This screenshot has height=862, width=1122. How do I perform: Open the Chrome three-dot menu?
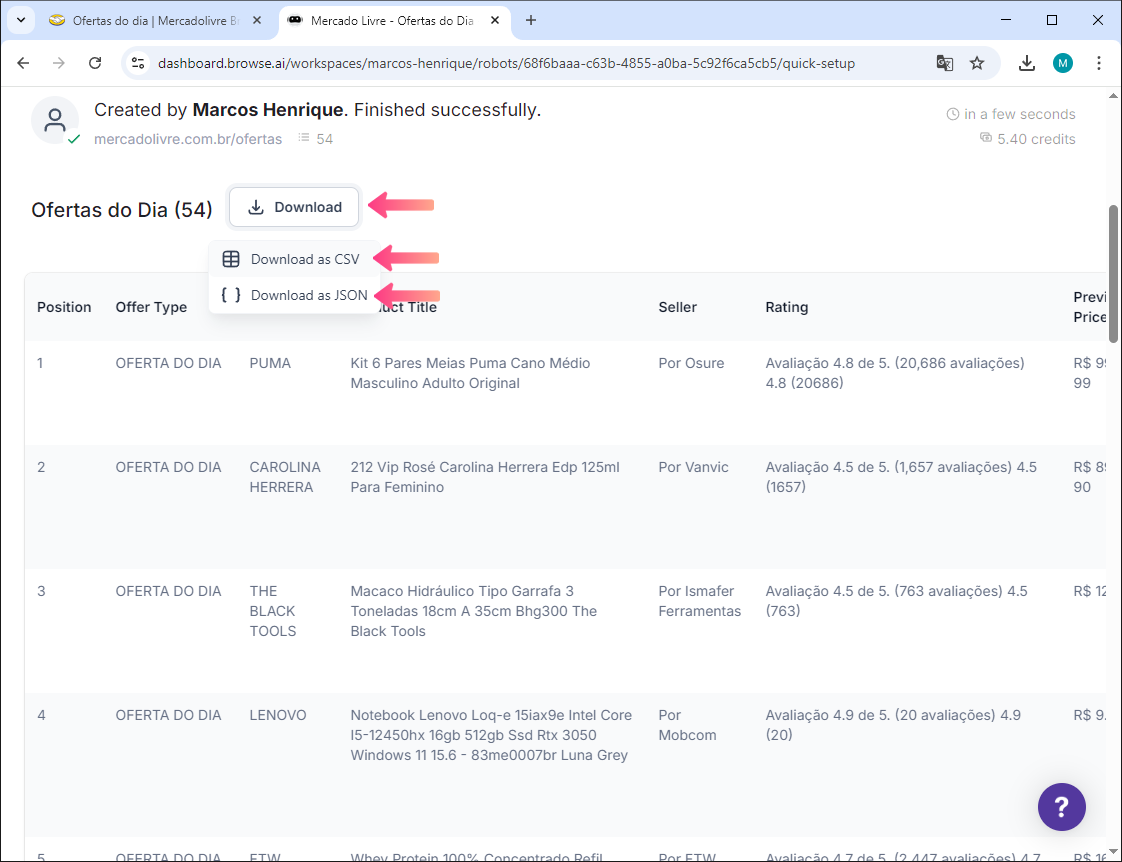[1098, 63]
